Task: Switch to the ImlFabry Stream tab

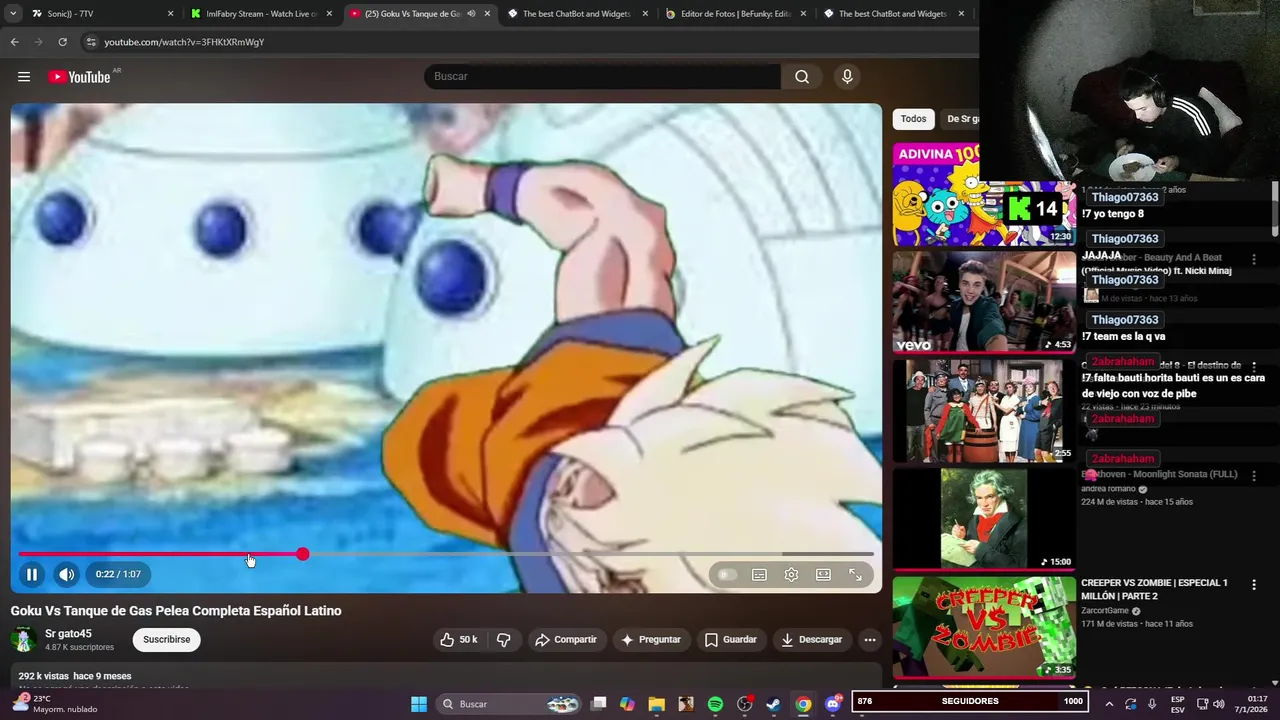Action: pyautogui.click(x=260, y=14)
